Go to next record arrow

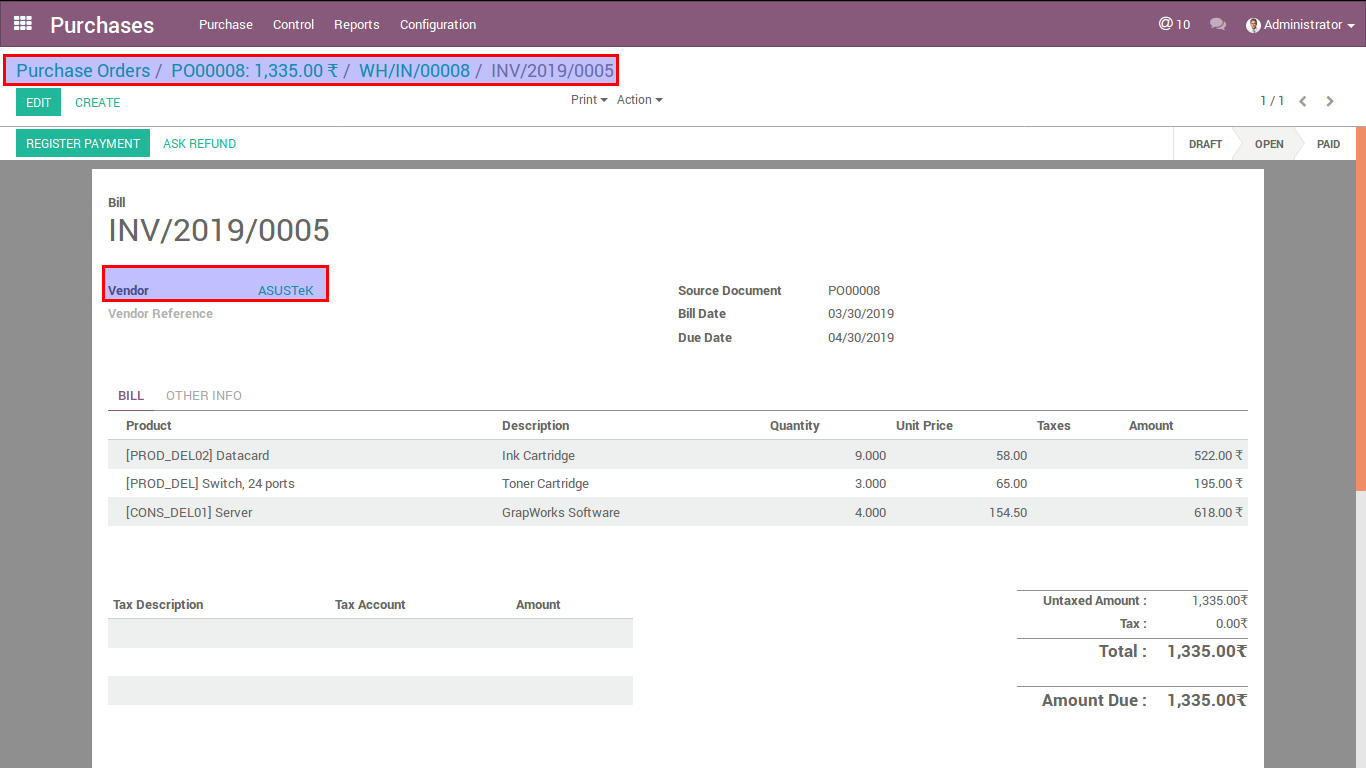click(1330, 101)
